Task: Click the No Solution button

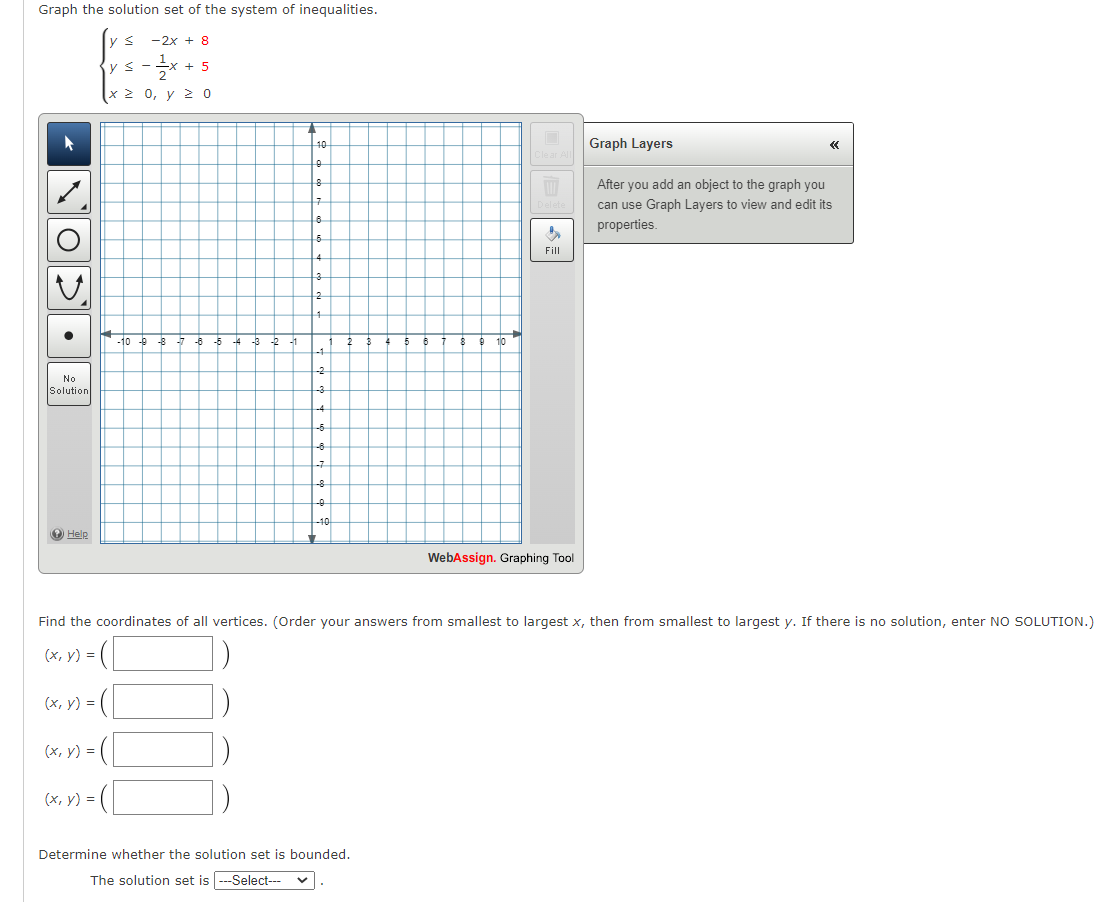Action: 69,385
